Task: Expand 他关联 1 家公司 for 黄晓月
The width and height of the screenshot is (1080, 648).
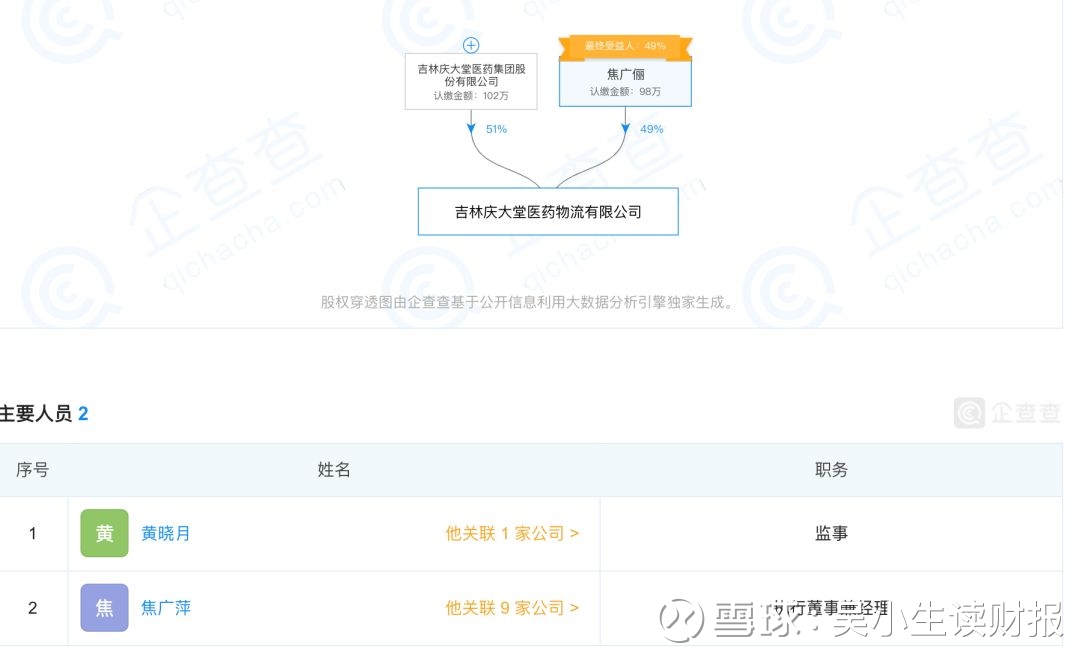Action: 512,533
